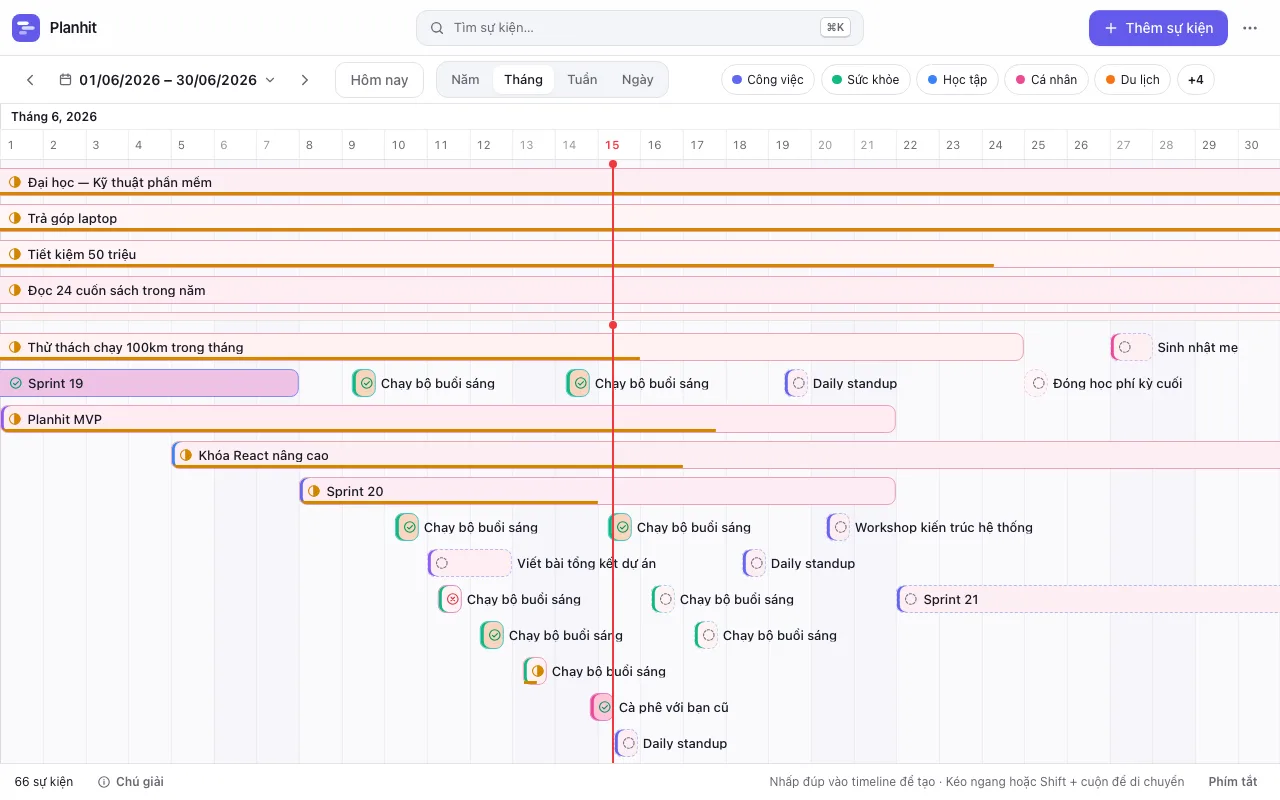Click status icon of Thử thách chạy 100km
Image resolution: width=1280 pixels, height=800 pixels.
point(15,347)
